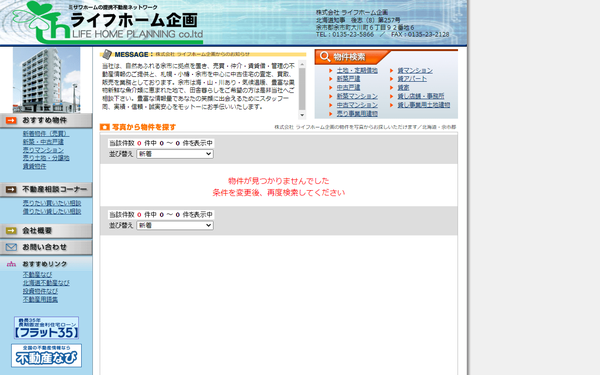This screenshot has width=600, height=375.
Task: Search 貸家 rentals
Action: tap(403, 88)
